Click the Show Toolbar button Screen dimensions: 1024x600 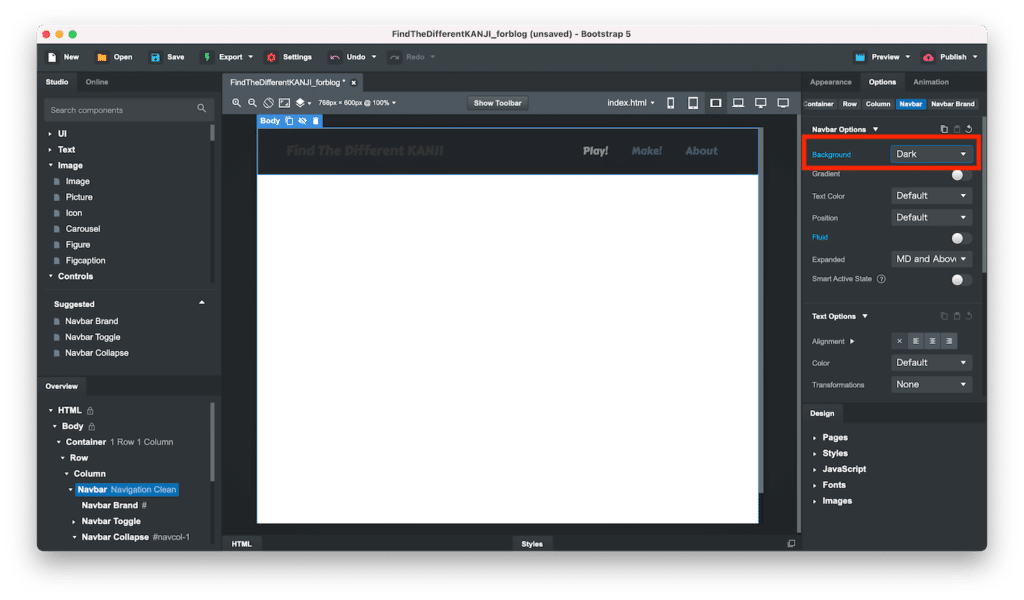click(x=497, y=103)
